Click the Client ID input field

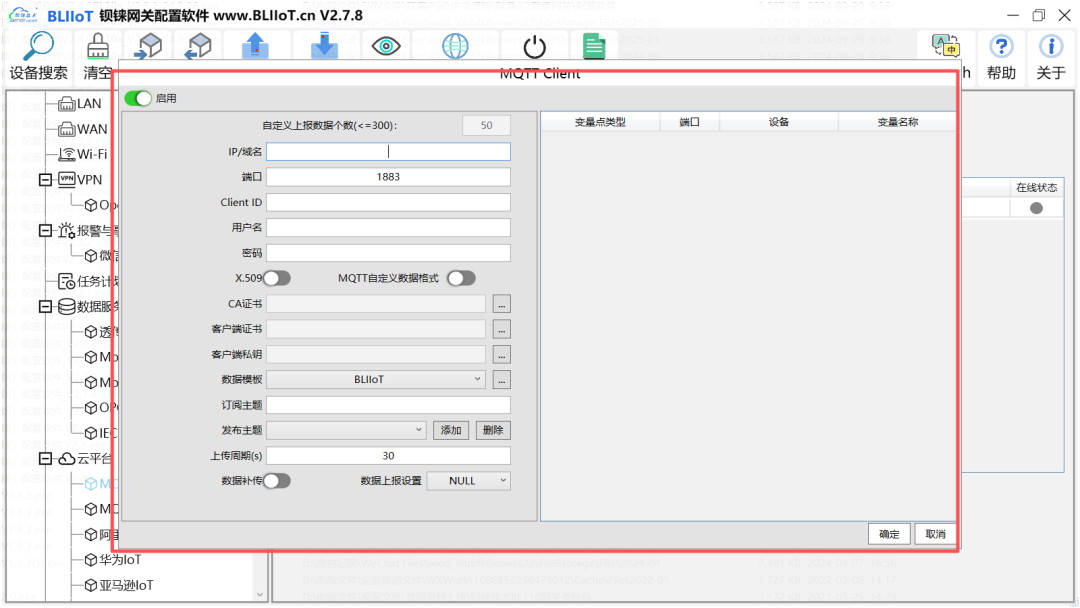coord(388,202)
